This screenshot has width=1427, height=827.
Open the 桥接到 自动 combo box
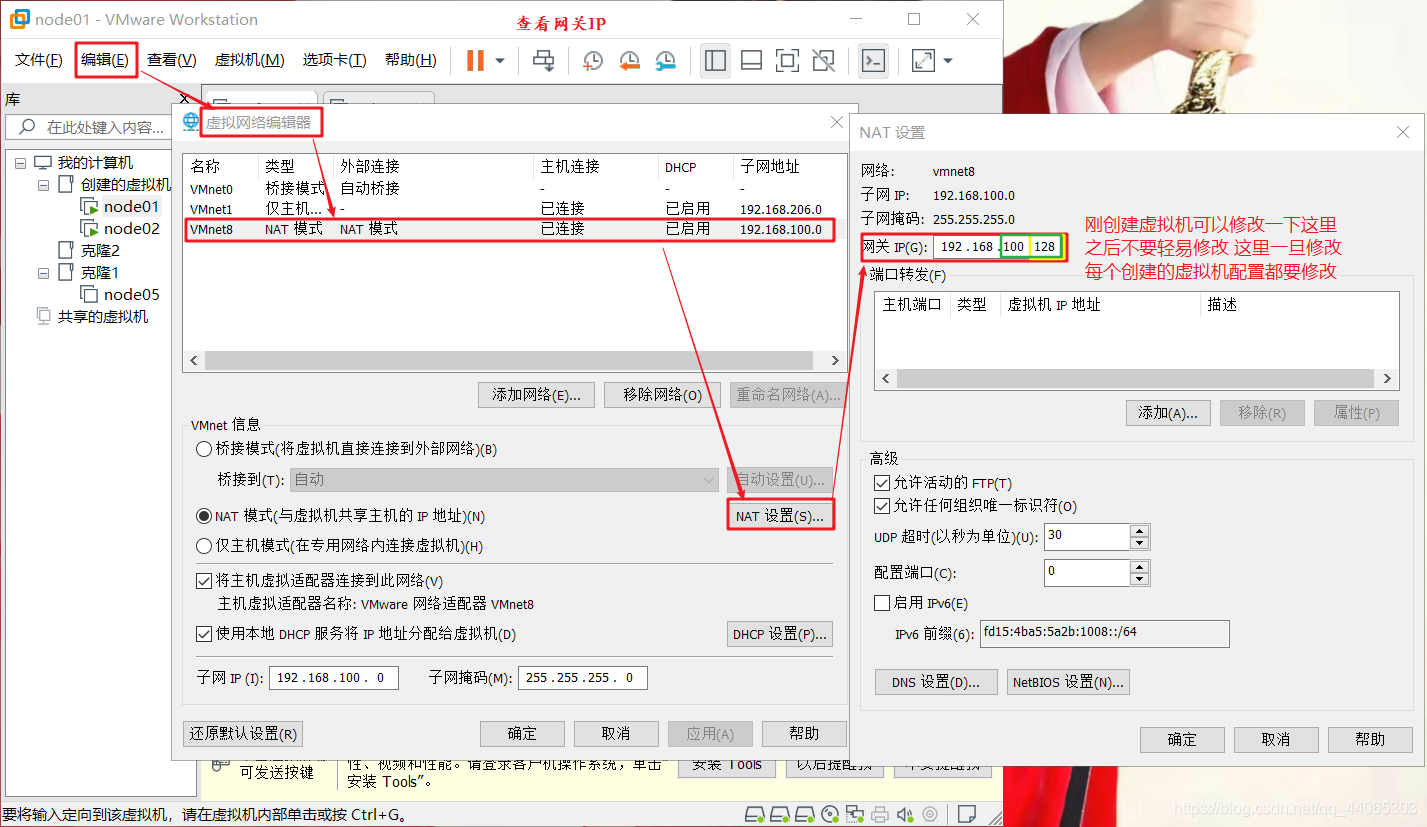pos(504,480)
